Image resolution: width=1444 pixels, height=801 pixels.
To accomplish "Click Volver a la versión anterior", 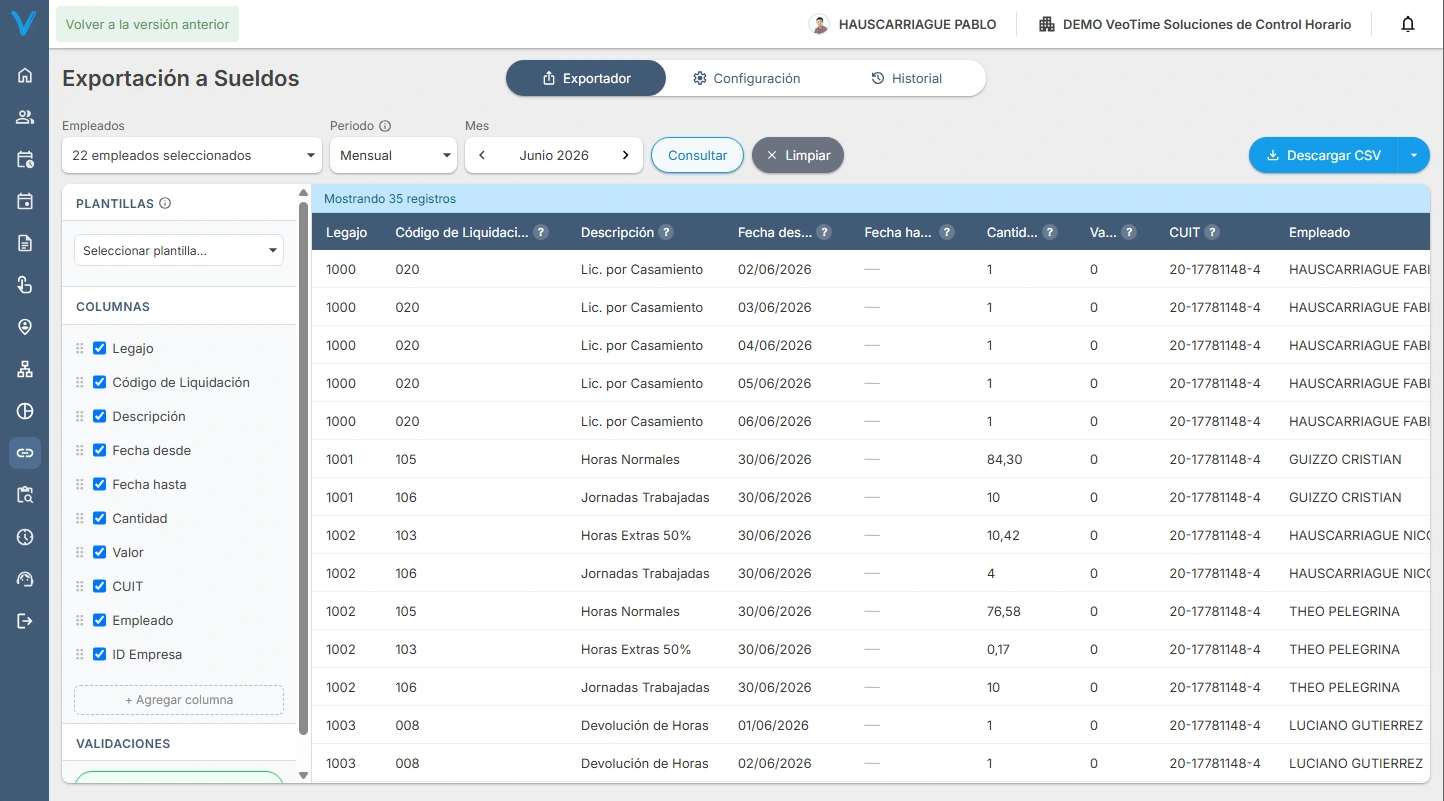I will coord(147,24).
